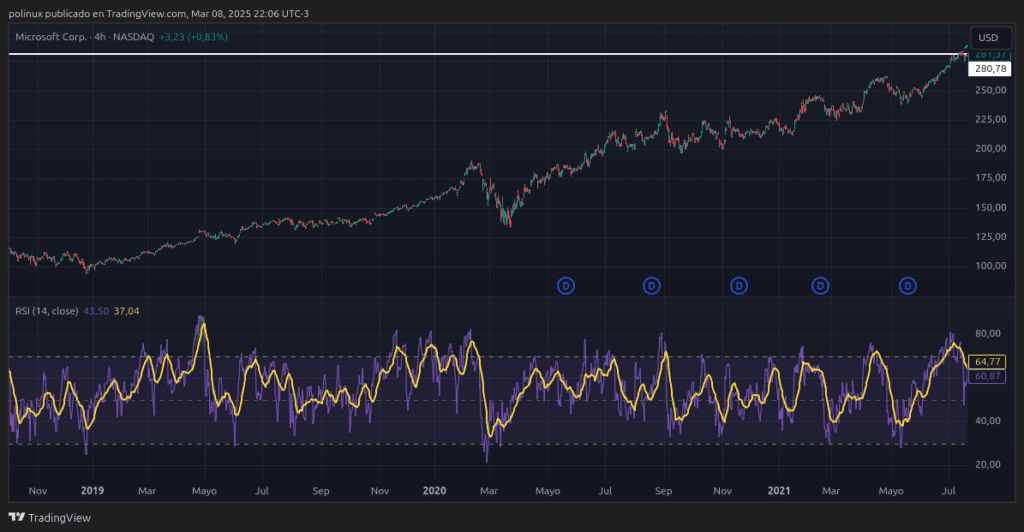Open the dividend marker near Nov 2020
This screenshot has height=532, width=1024.
pos(739,286)
